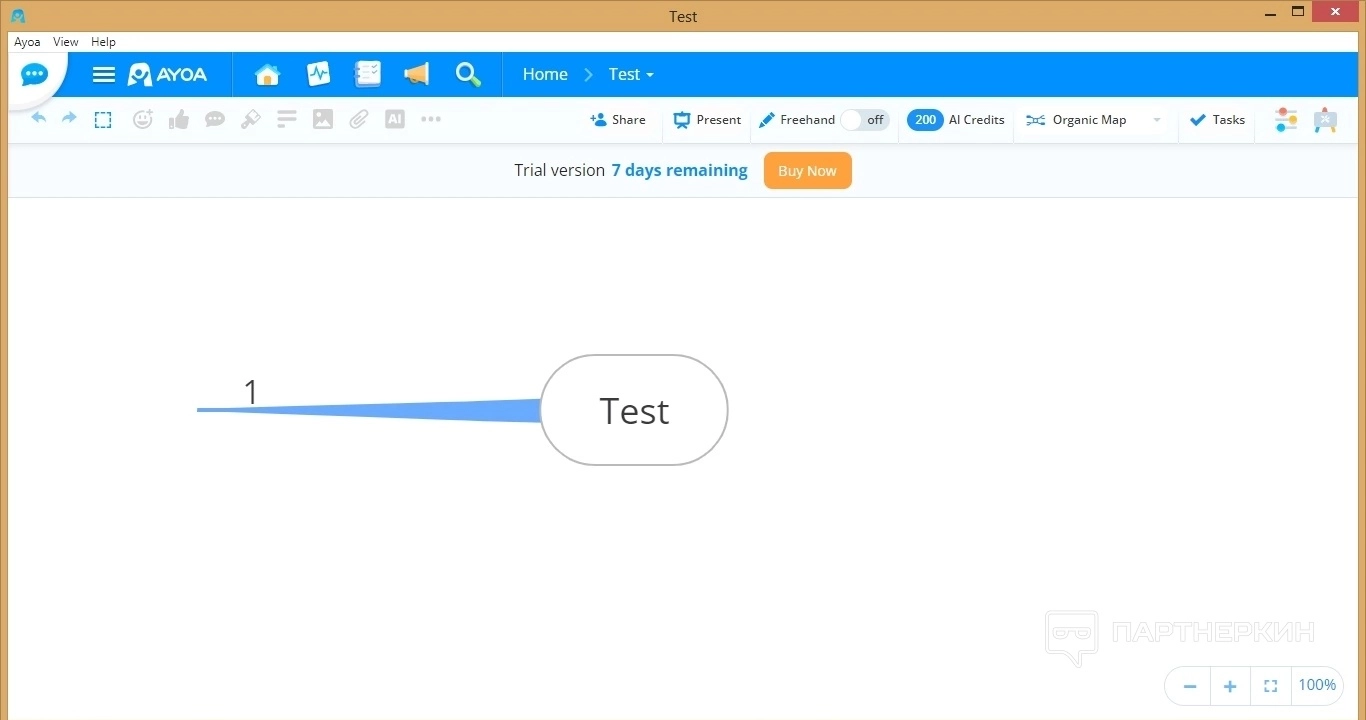Click the Ayoa title bar app icon
1366x720 pixels.
18,16
